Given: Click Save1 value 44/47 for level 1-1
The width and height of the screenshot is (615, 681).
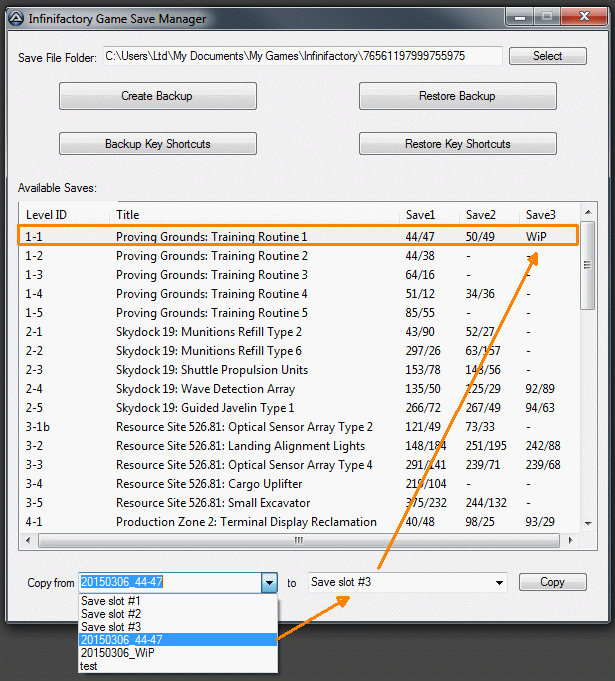Looking at the screenshot, I should (420, 237).
